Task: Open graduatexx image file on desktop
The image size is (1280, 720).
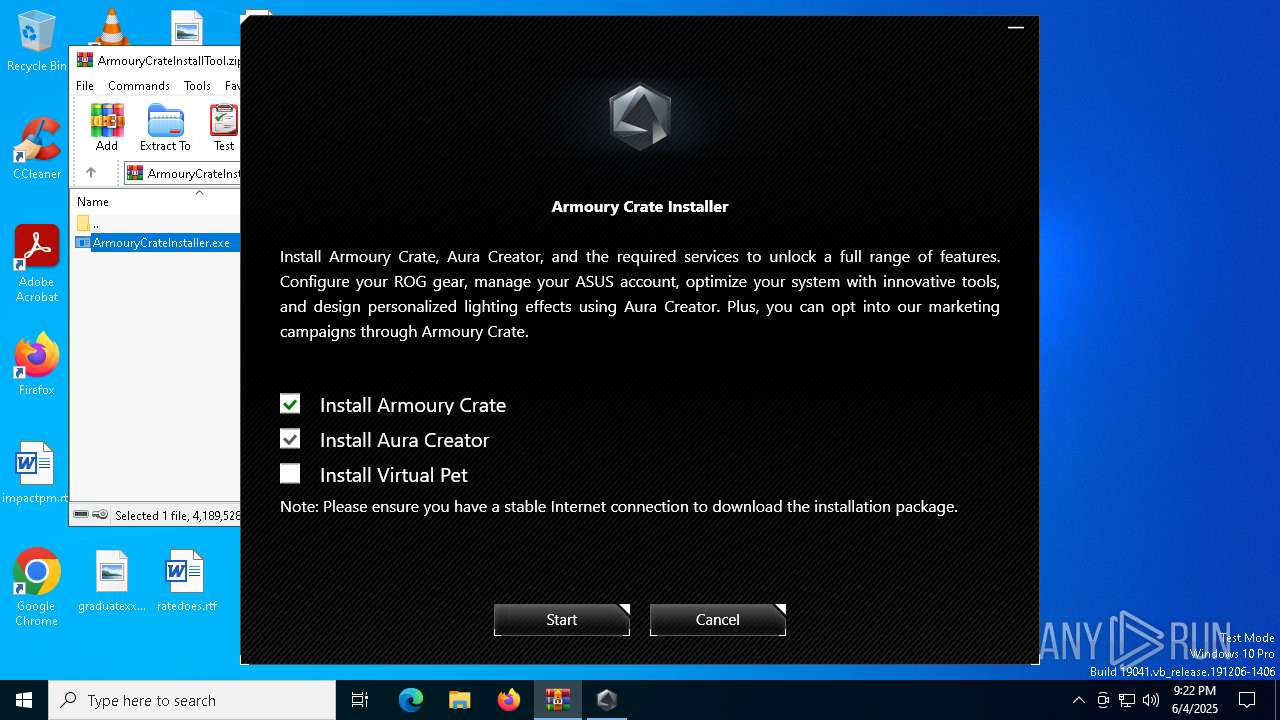Action: [112, 581]
